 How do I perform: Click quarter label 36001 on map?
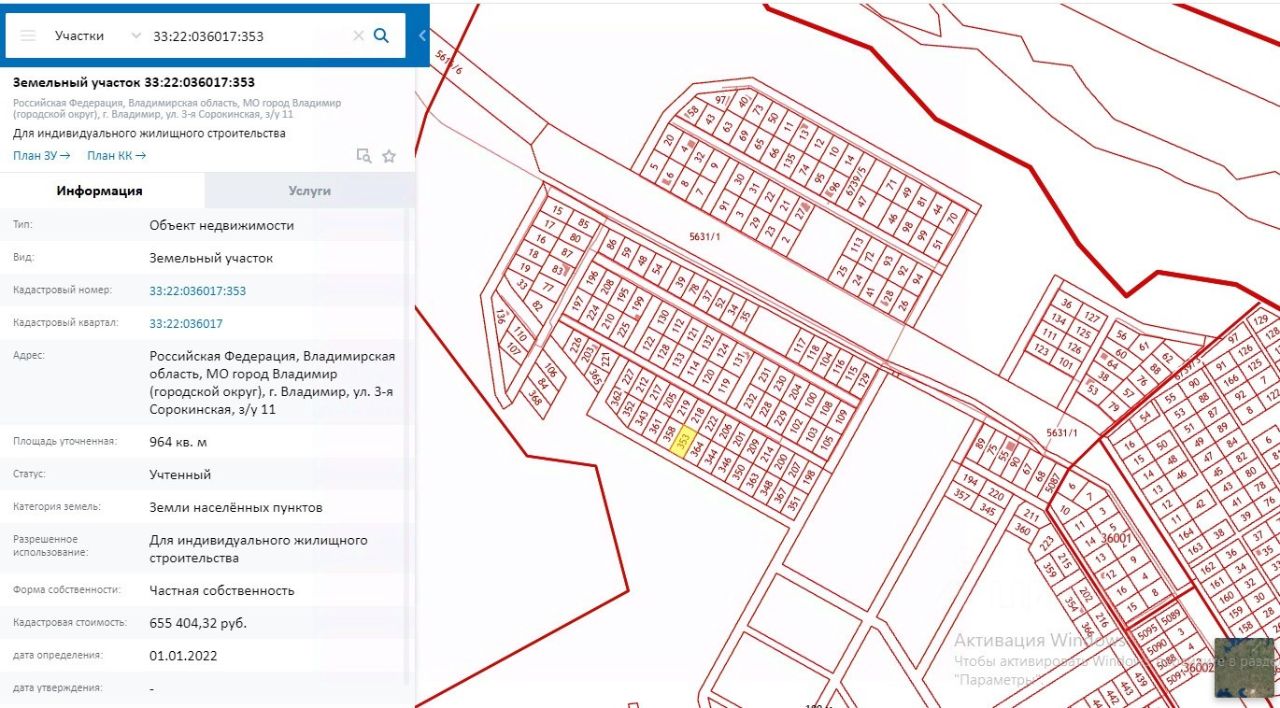(x=1115, y=538)
